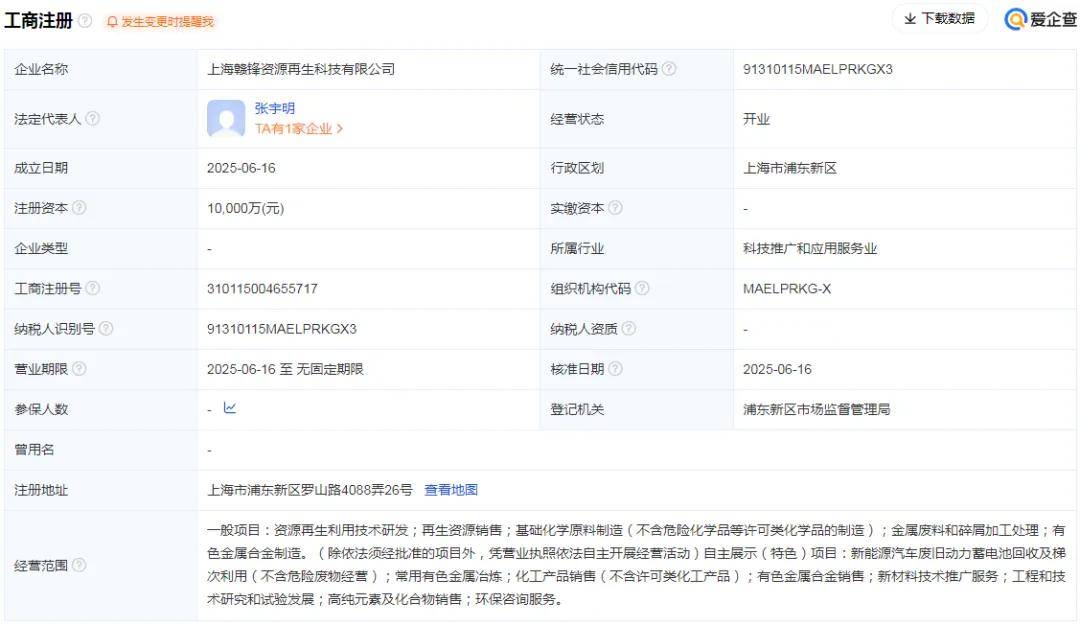
Task: Open 查看地图 map link
Action: pyautogui.click(x=451, y=490)
